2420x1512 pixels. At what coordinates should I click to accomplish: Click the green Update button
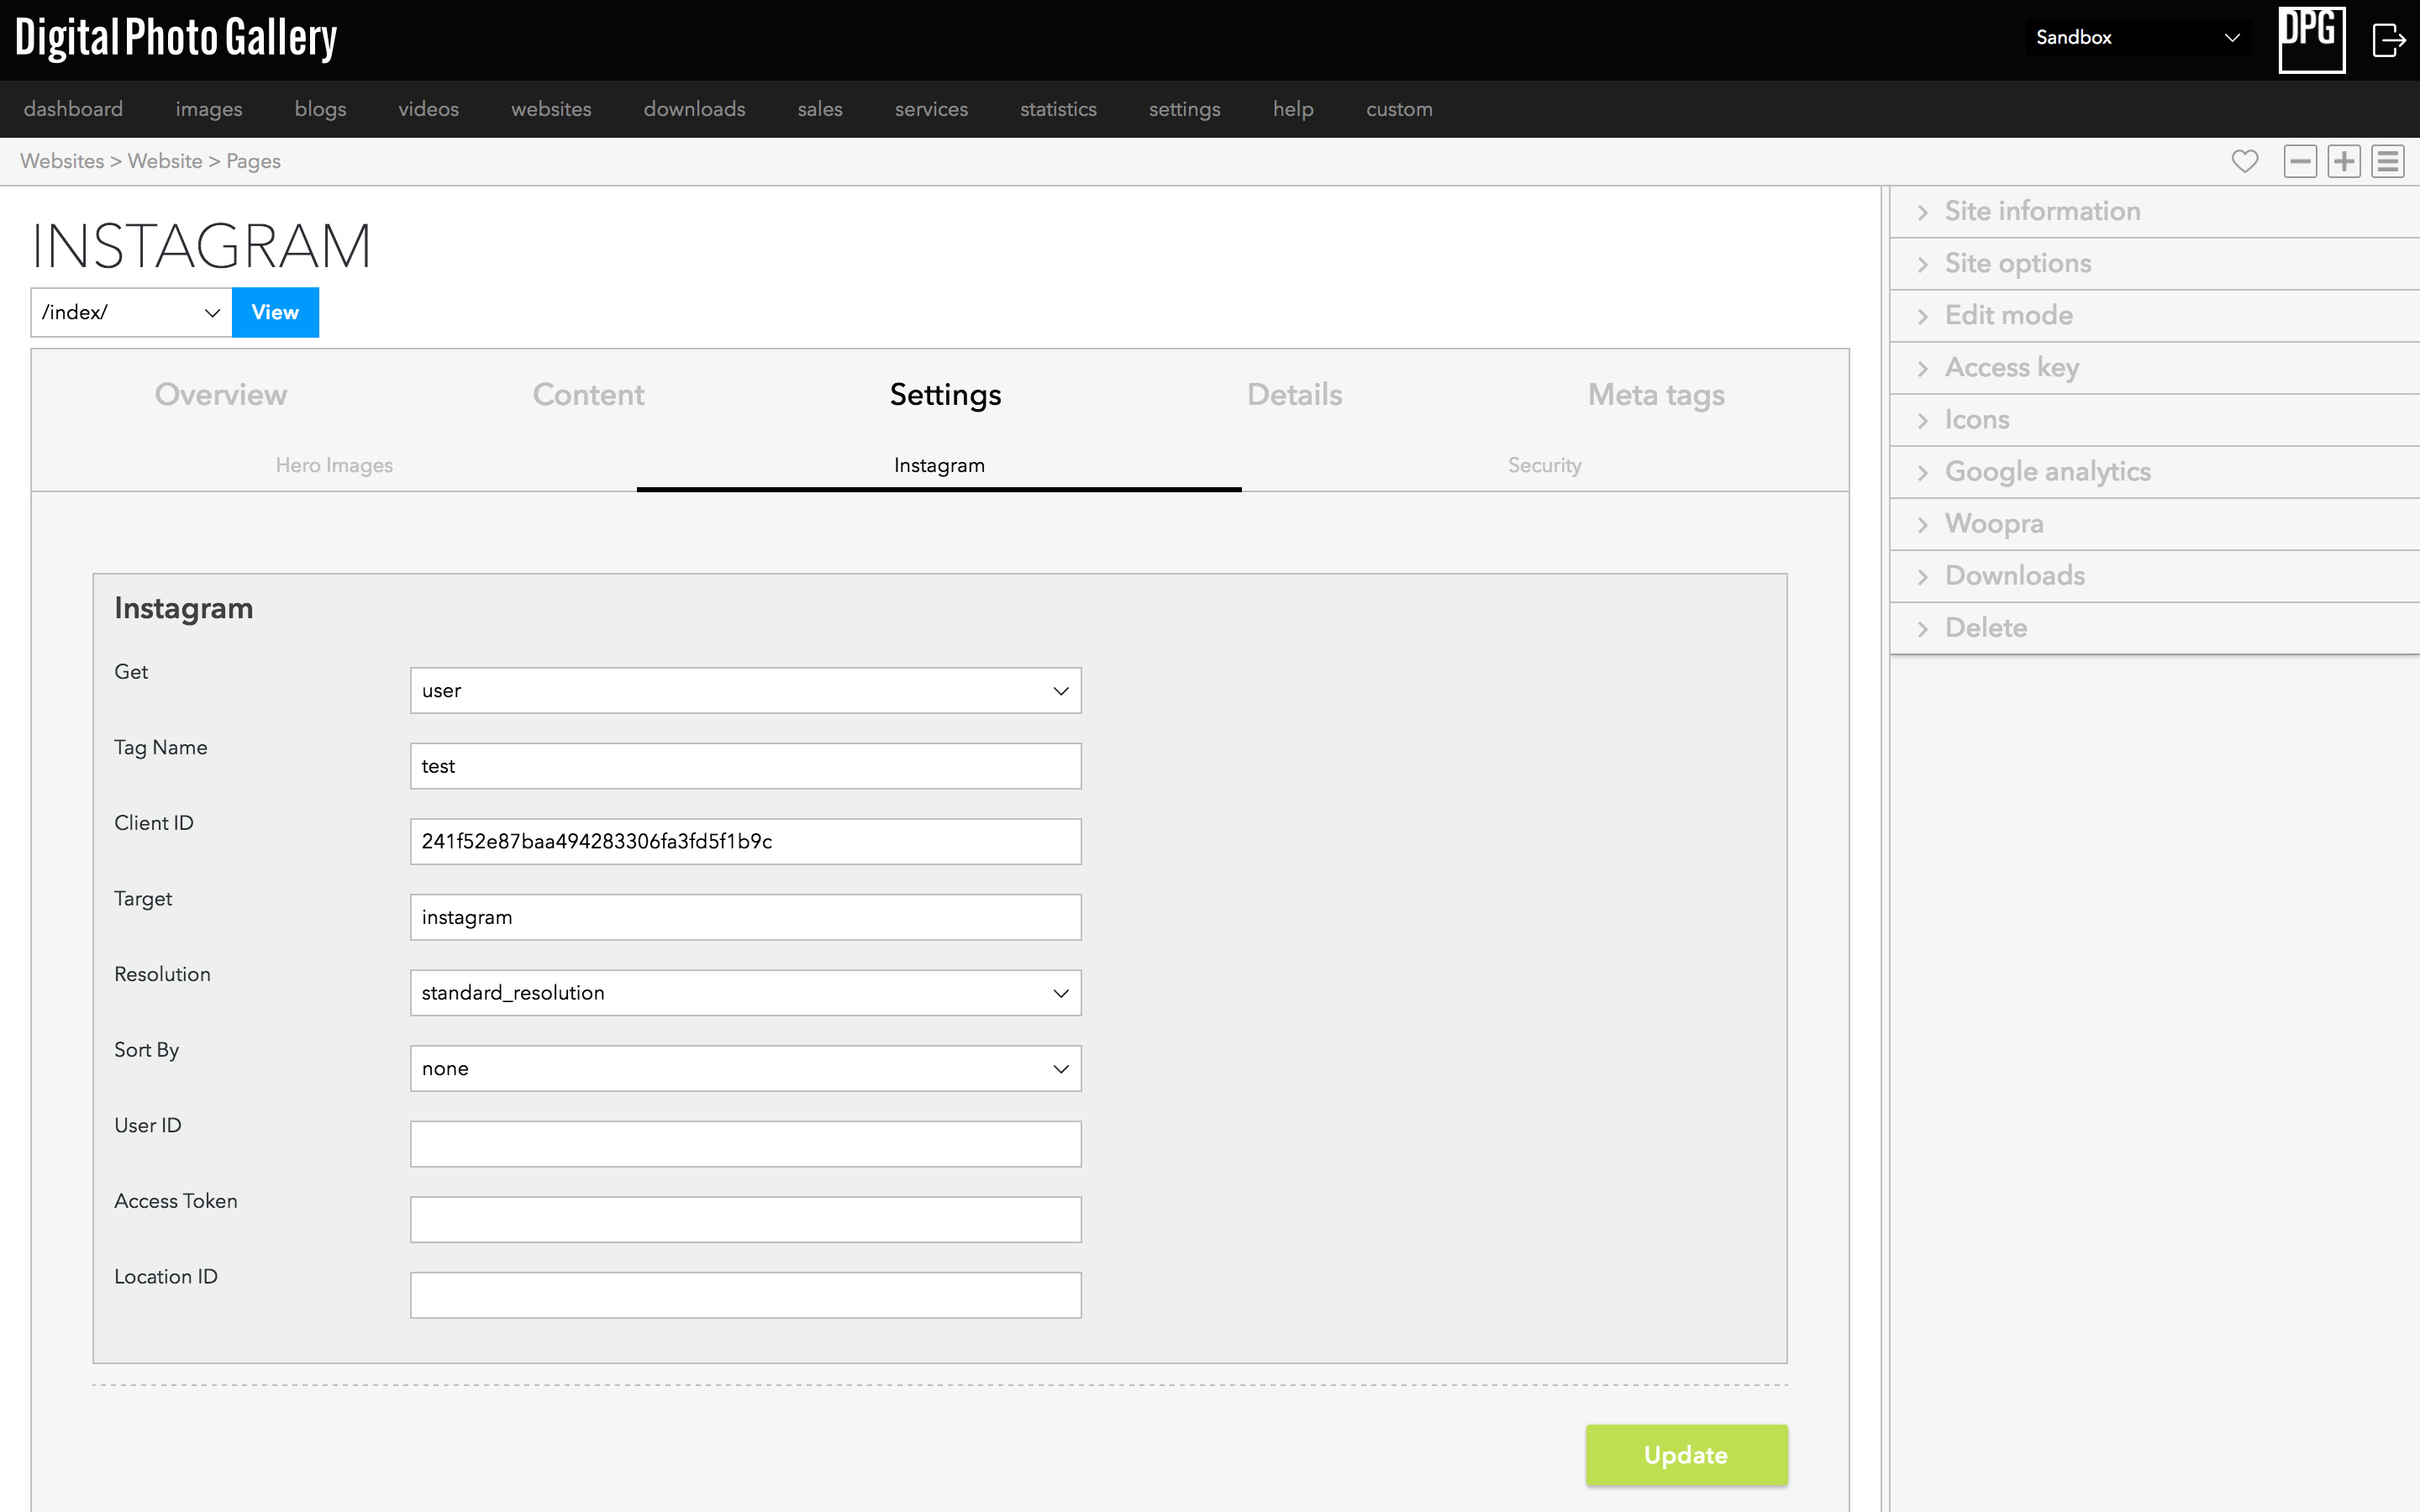click(1686, 1454)
